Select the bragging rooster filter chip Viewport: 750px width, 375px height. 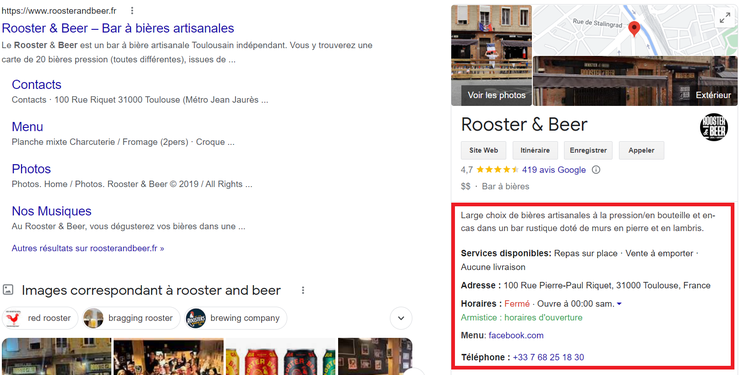[x=131, y=318]
